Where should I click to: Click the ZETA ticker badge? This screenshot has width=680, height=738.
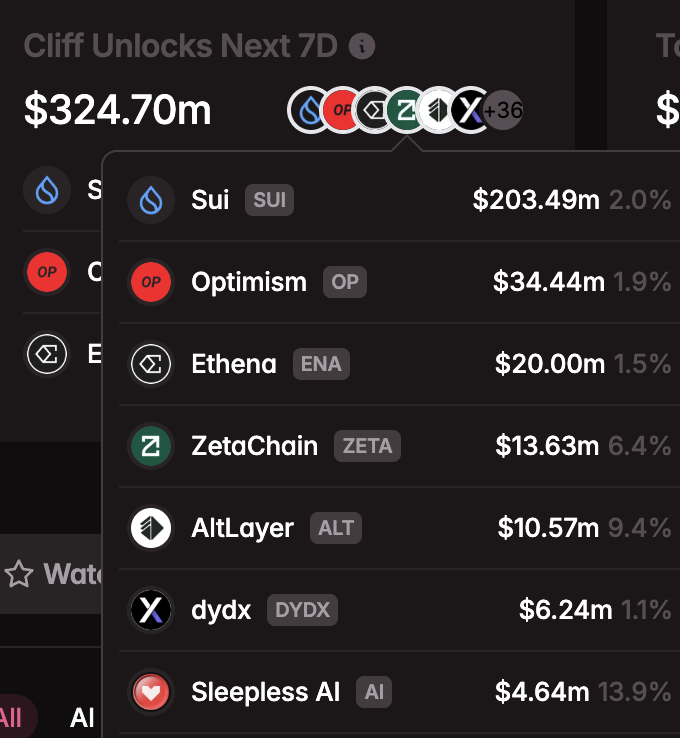click(x=367, y=446)
